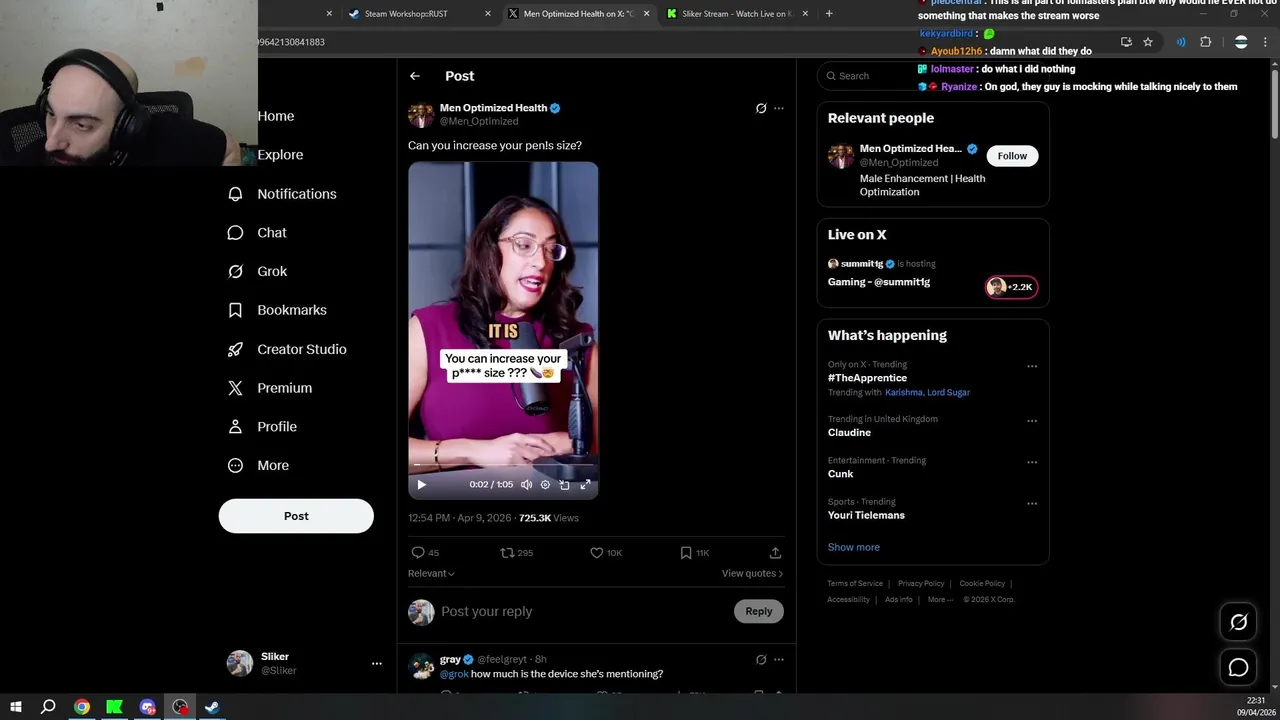Open the View quotes link

[752, 574]
